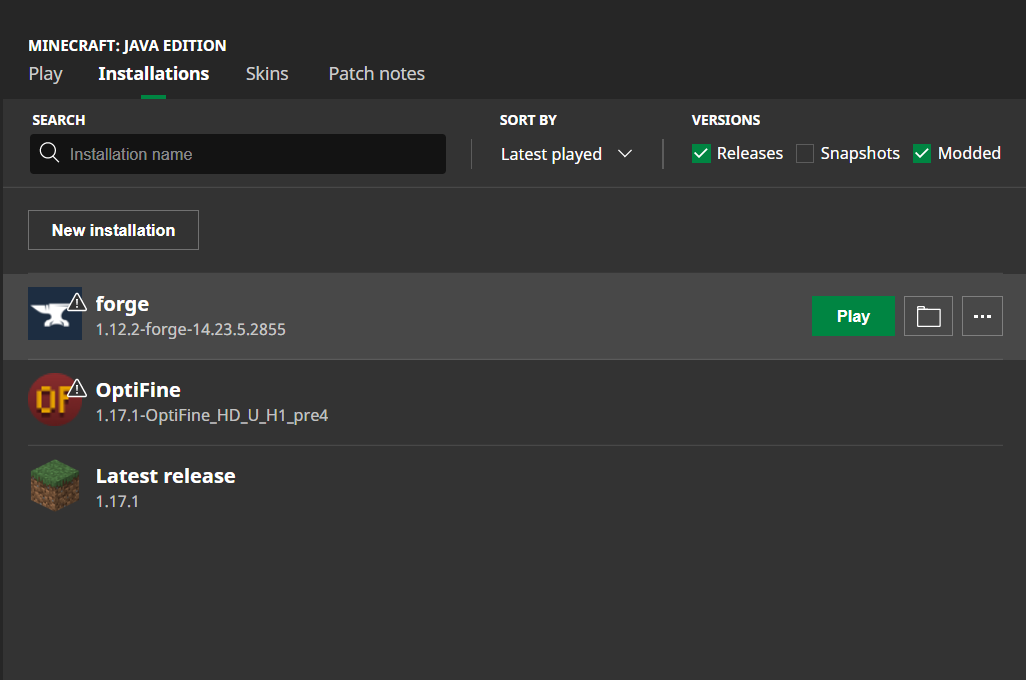Create a New installation

[x=113, y=230]
